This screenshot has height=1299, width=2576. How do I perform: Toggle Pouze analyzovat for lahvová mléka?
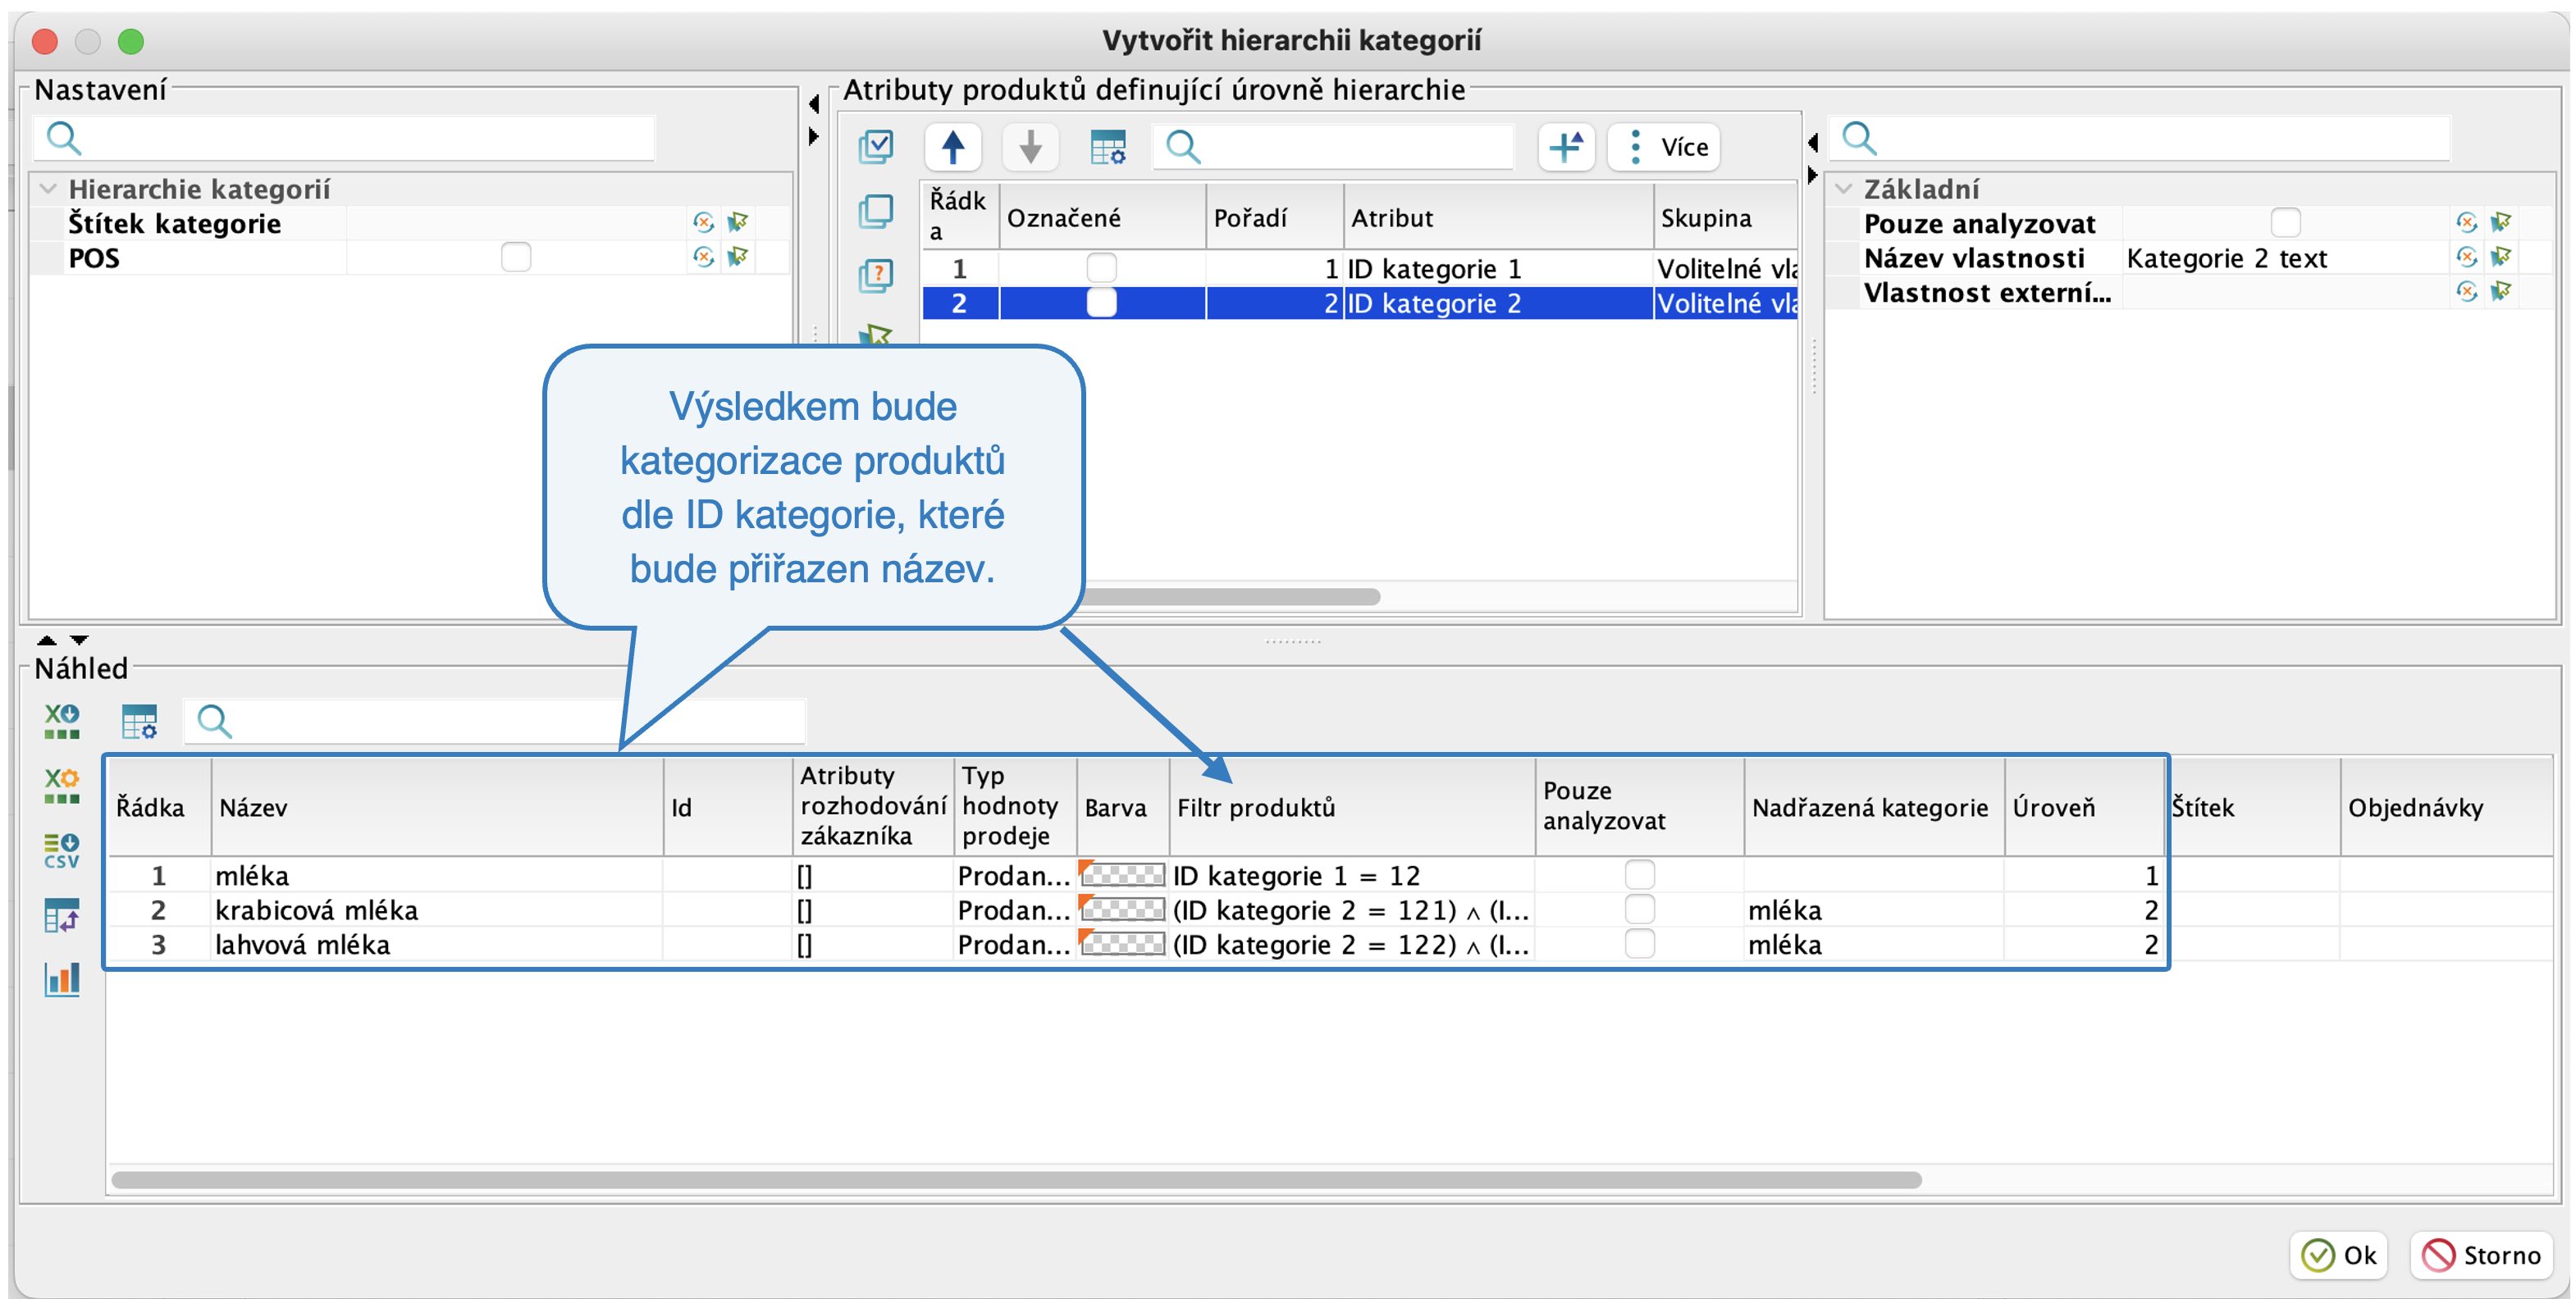[1640, 943]
